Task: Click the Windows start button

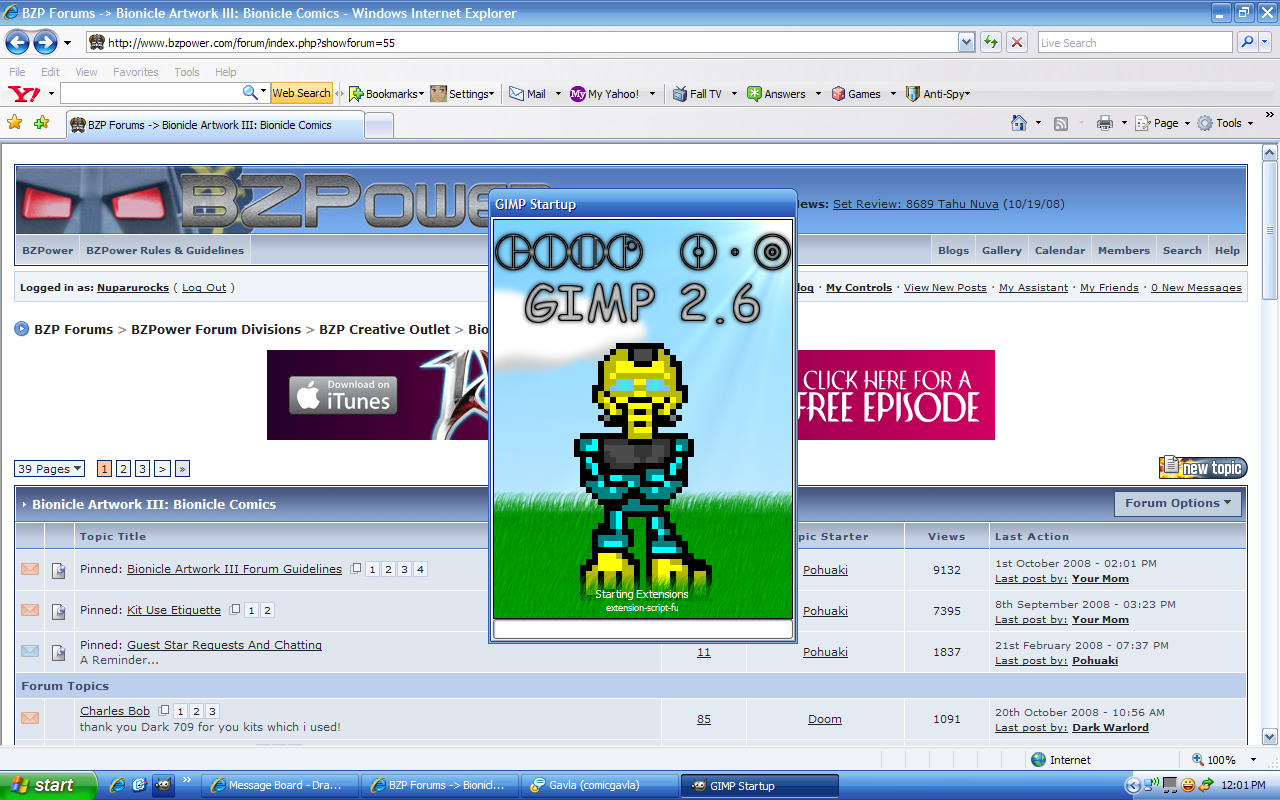Action: click(48, 785)
